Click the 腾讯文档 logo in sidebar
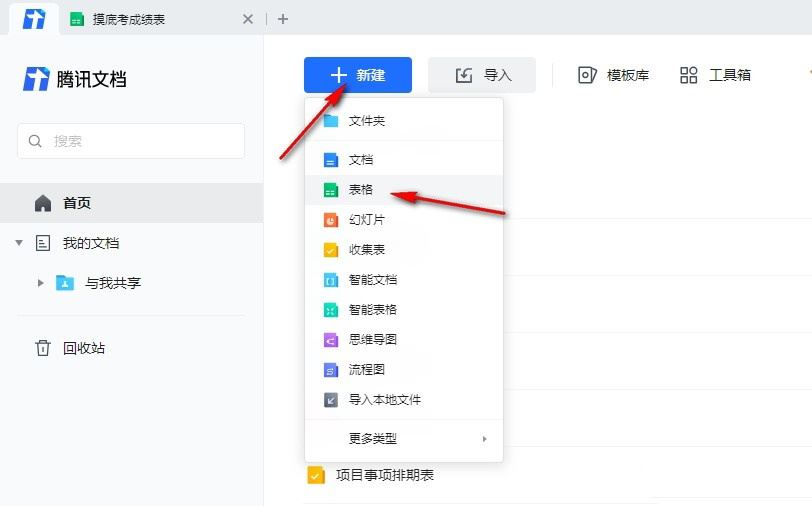 click(75, 79)
